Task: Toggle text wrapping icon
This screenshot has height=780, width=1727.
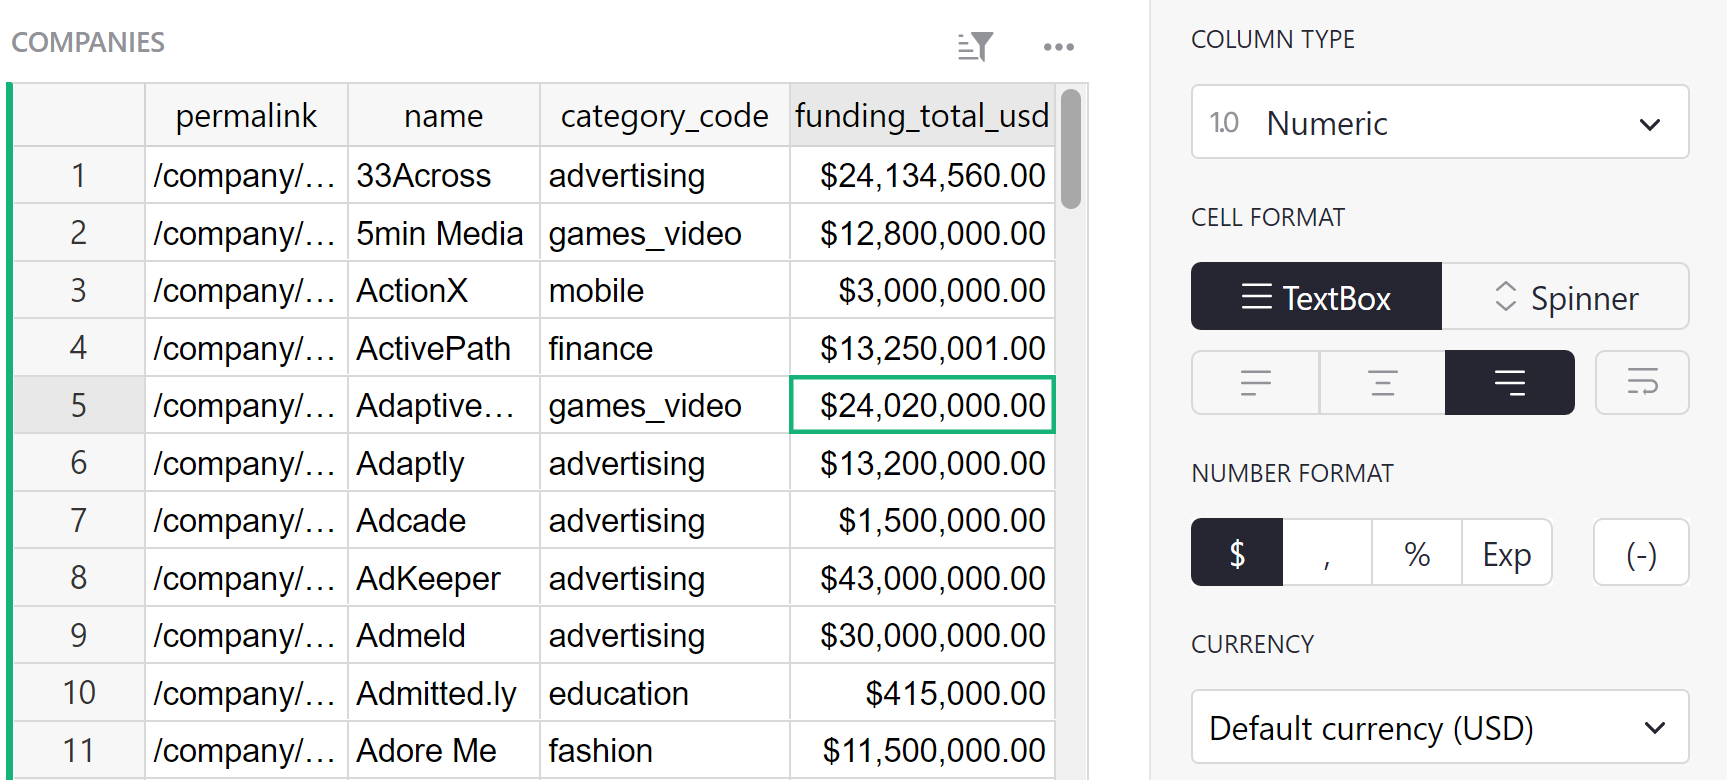Action: 1642,383
